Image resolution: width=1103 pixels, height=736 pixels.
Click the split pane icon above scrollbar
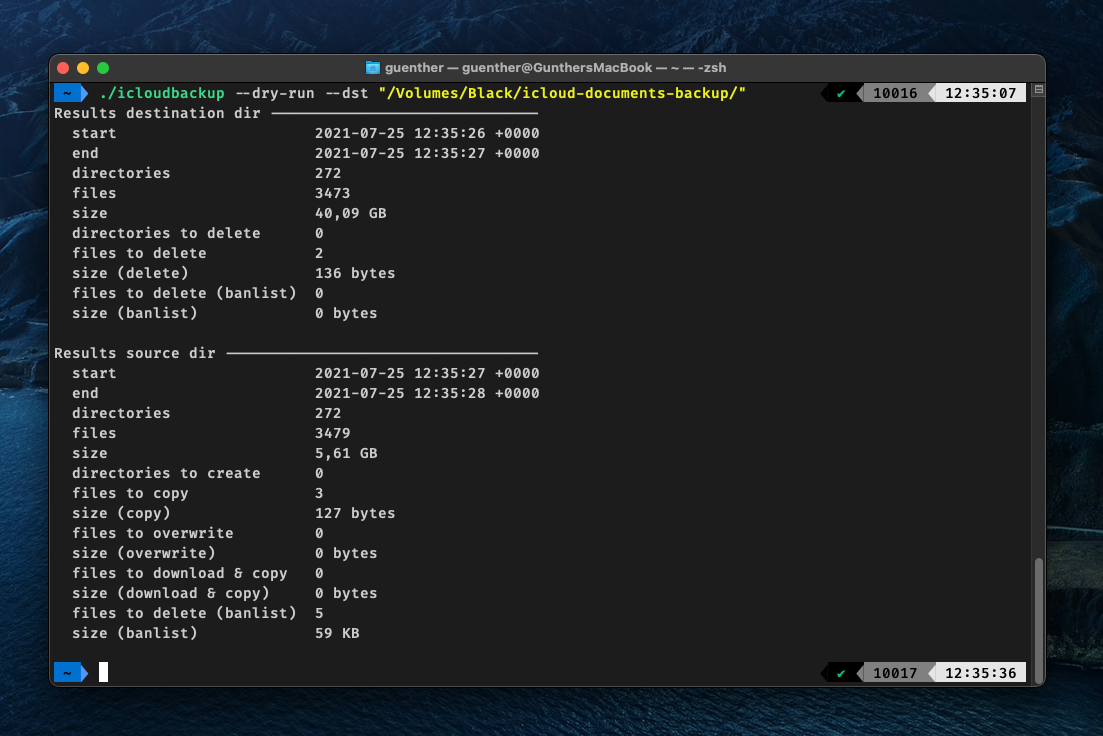(x=1038, y=90)
